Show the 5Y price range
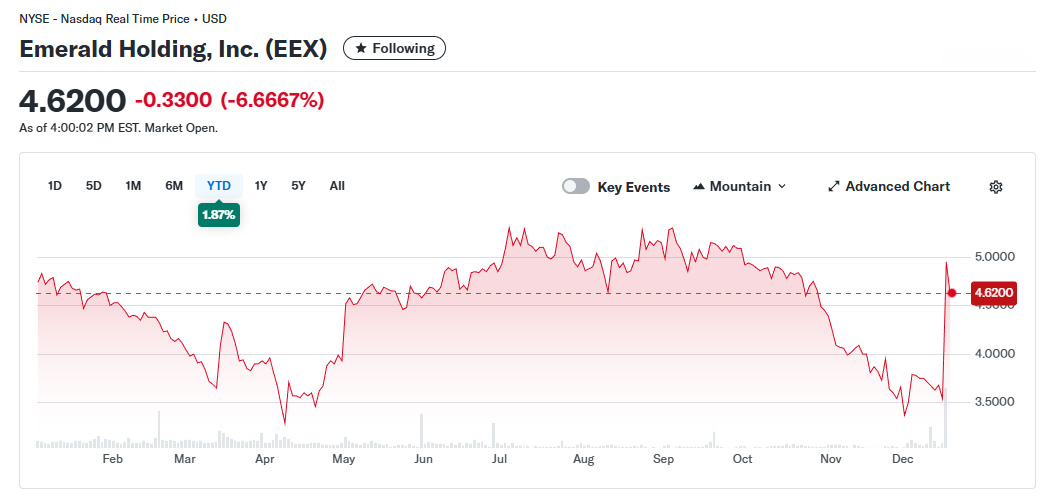The width and height of the screenshot is (1056, 499). point(298,186)
